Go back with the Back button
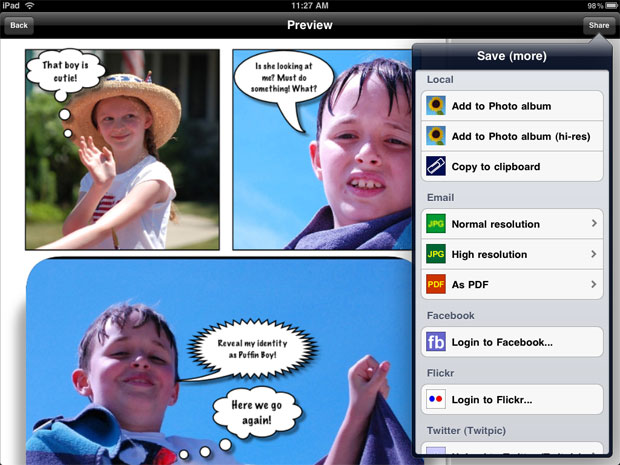Viewport: 620px width, 465px height. click(x=19, y=25)
